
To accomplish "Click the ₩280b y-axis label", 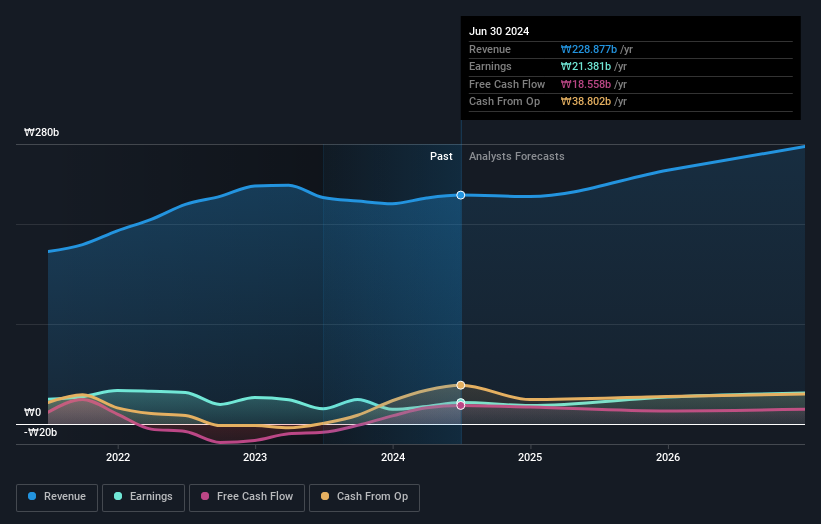I will tap(41, 132).
